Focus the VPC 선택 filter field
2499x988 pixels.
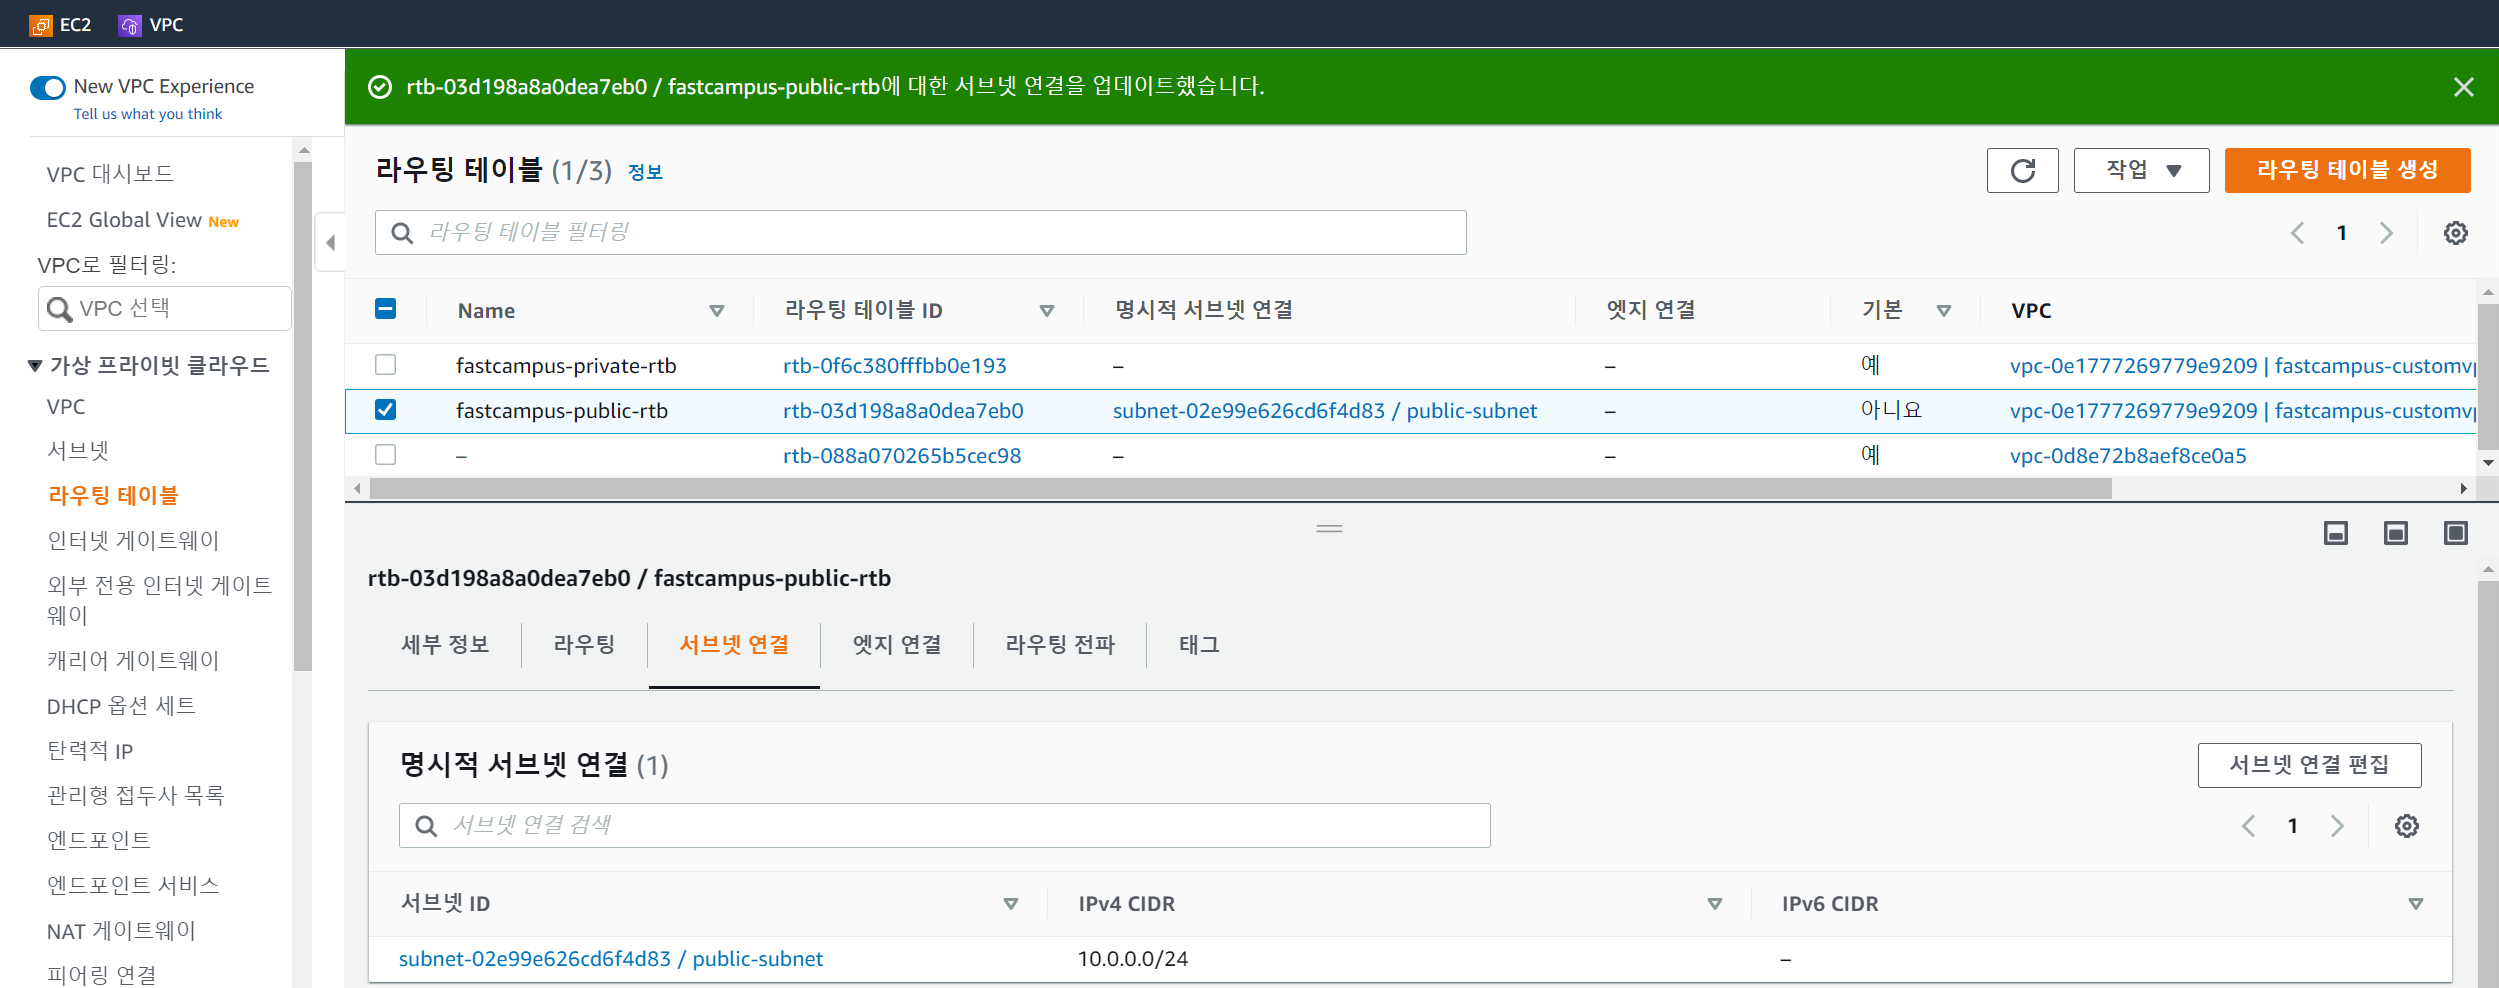(165, 309)
